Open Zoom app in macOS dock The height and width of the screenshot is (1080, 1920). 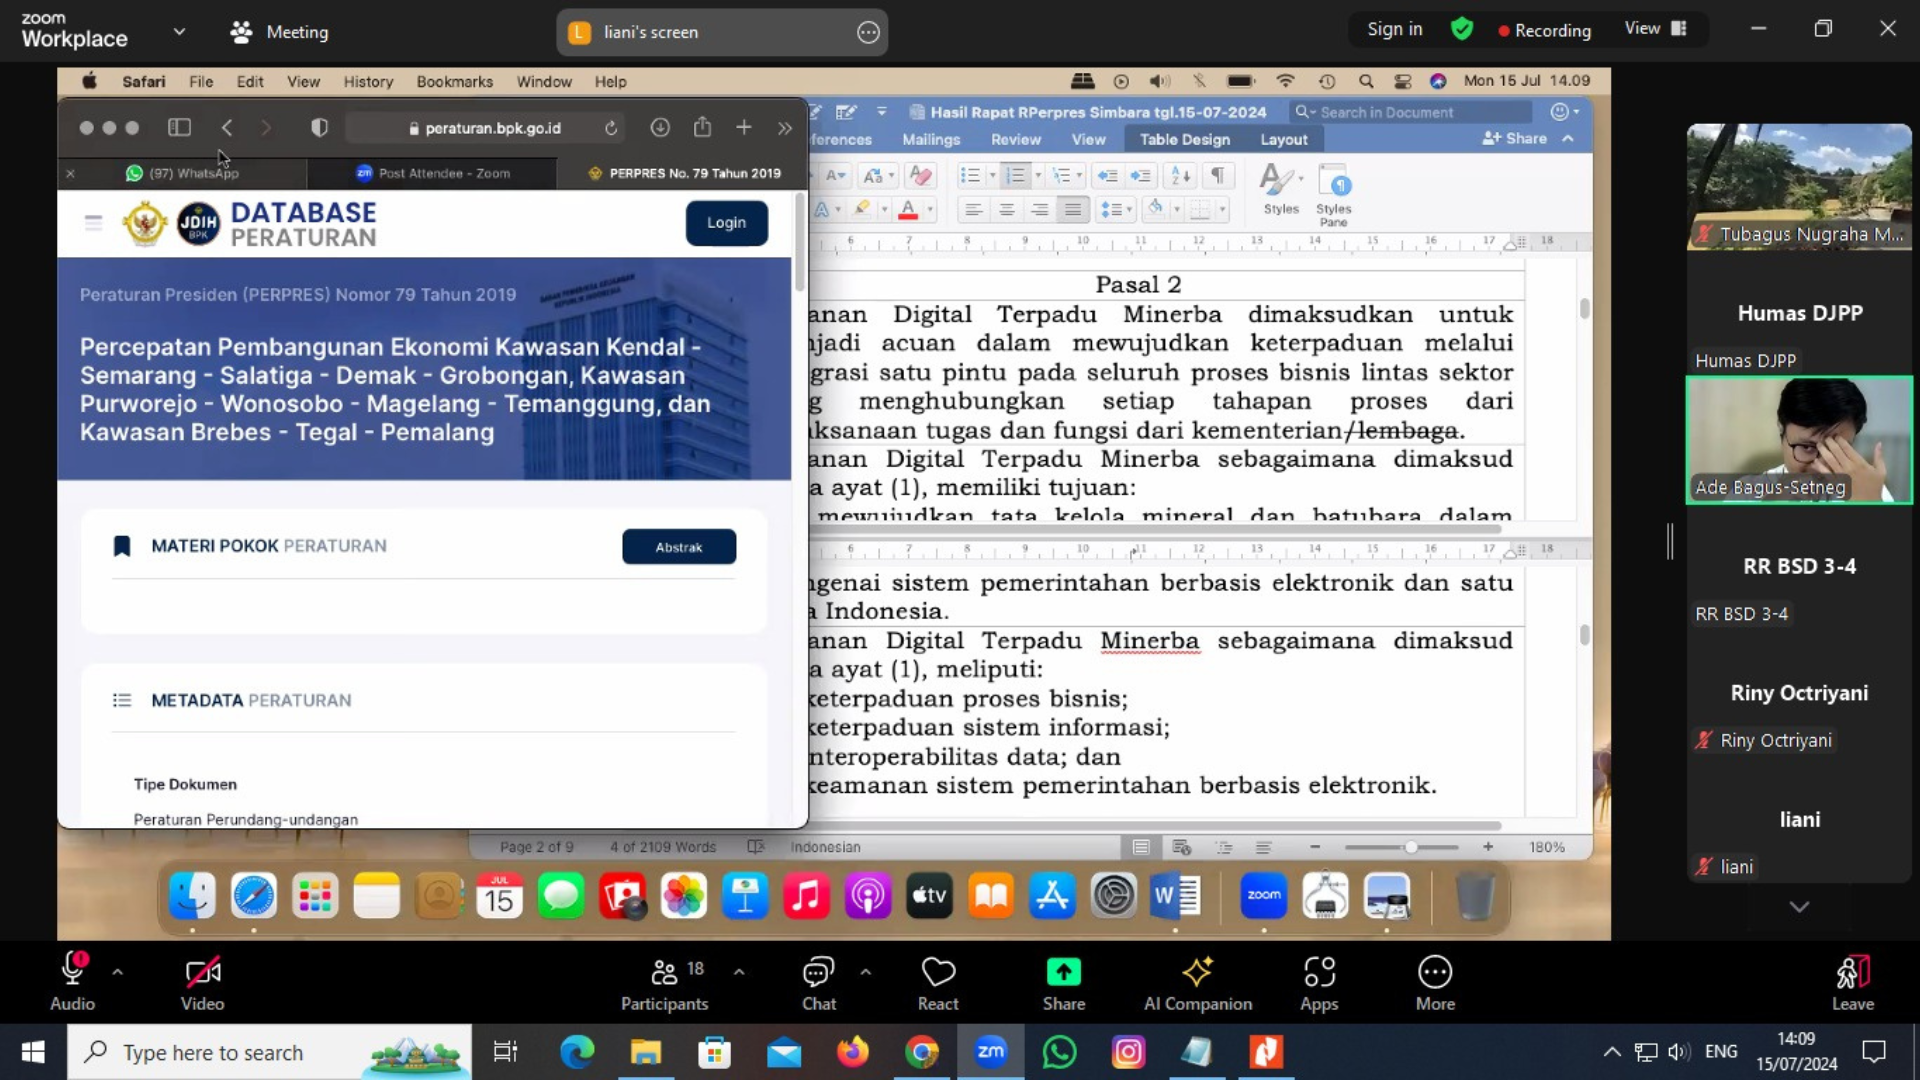point(1264,896)
